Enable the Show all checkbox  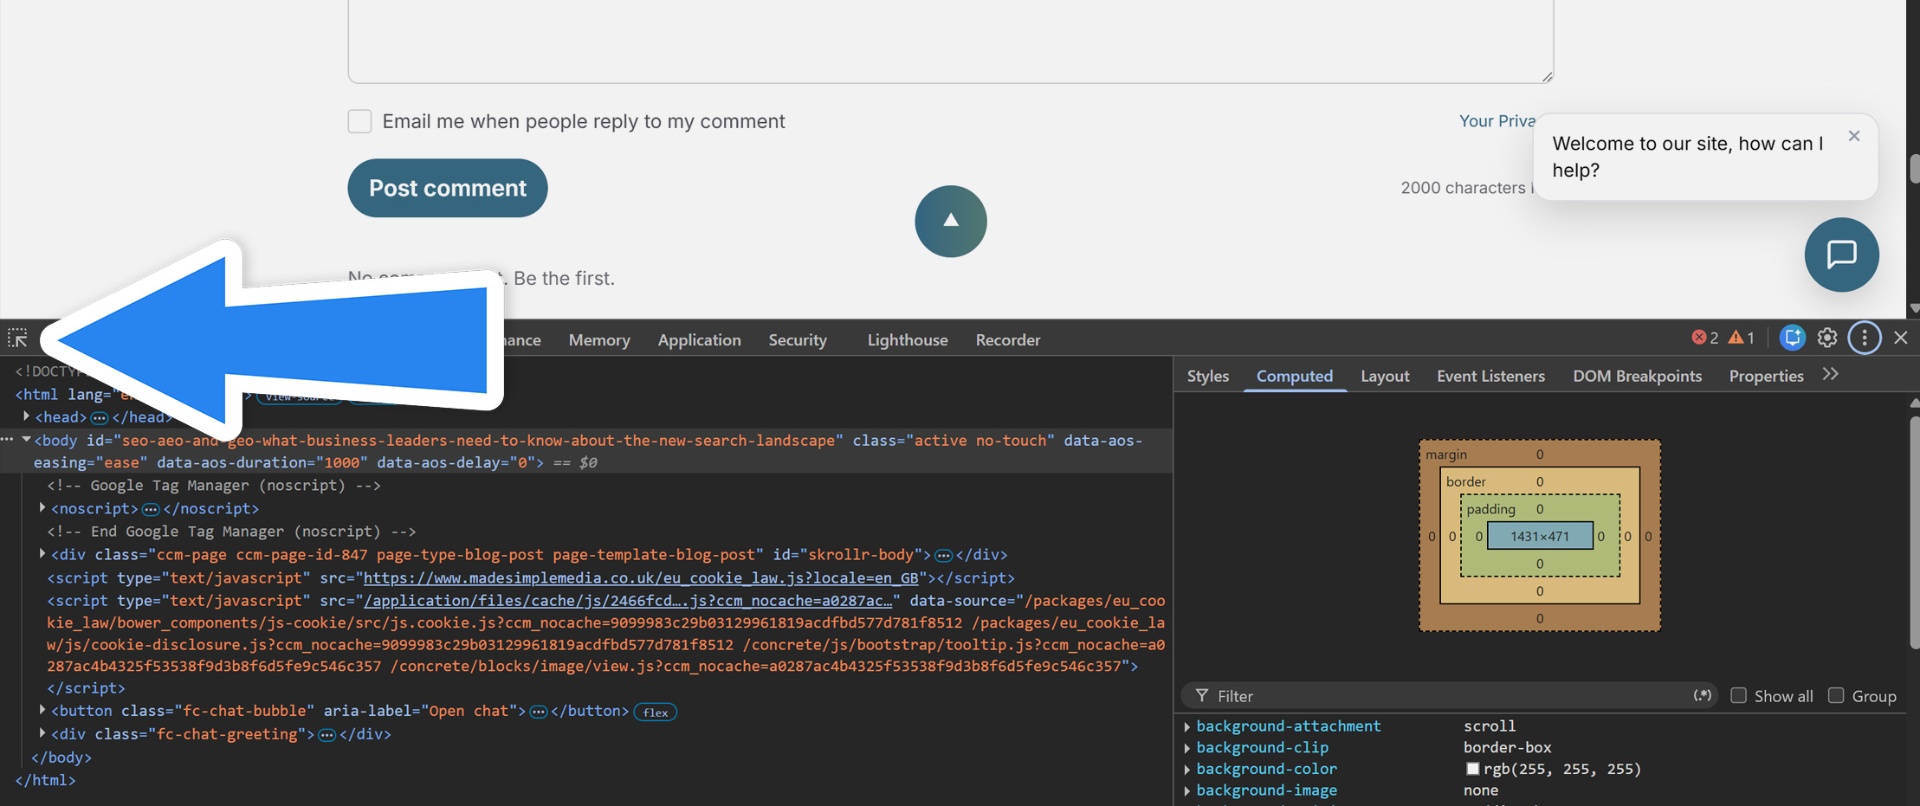click(1738, 695)
